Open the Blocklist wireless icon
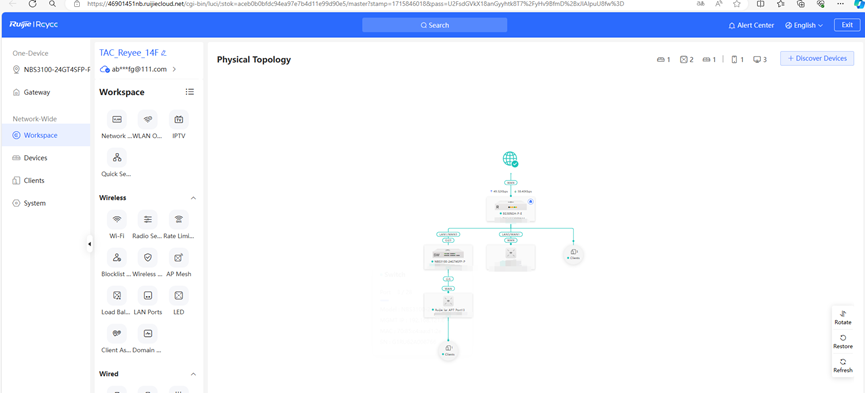865x393 pixels. pos(116,257)
